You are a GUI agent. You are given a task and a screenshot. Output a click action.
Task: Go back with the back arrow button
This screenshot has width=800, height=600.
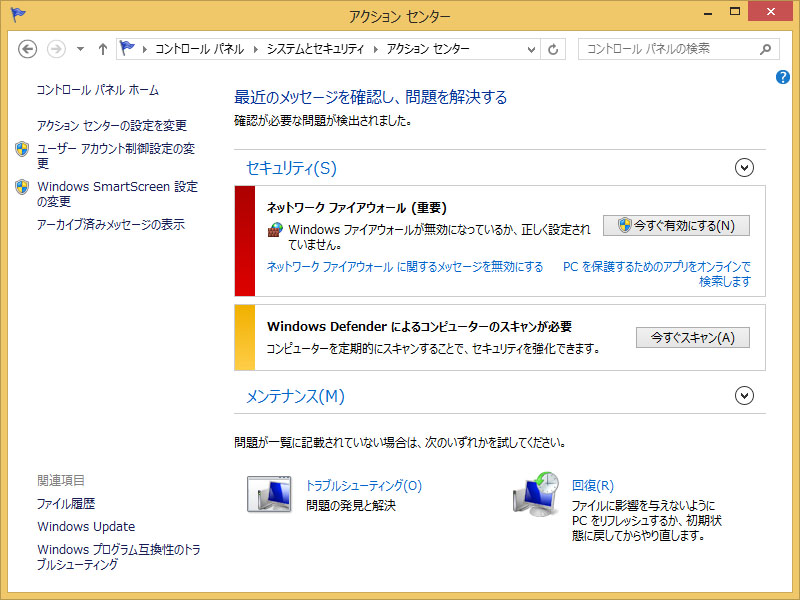[28, 49]
